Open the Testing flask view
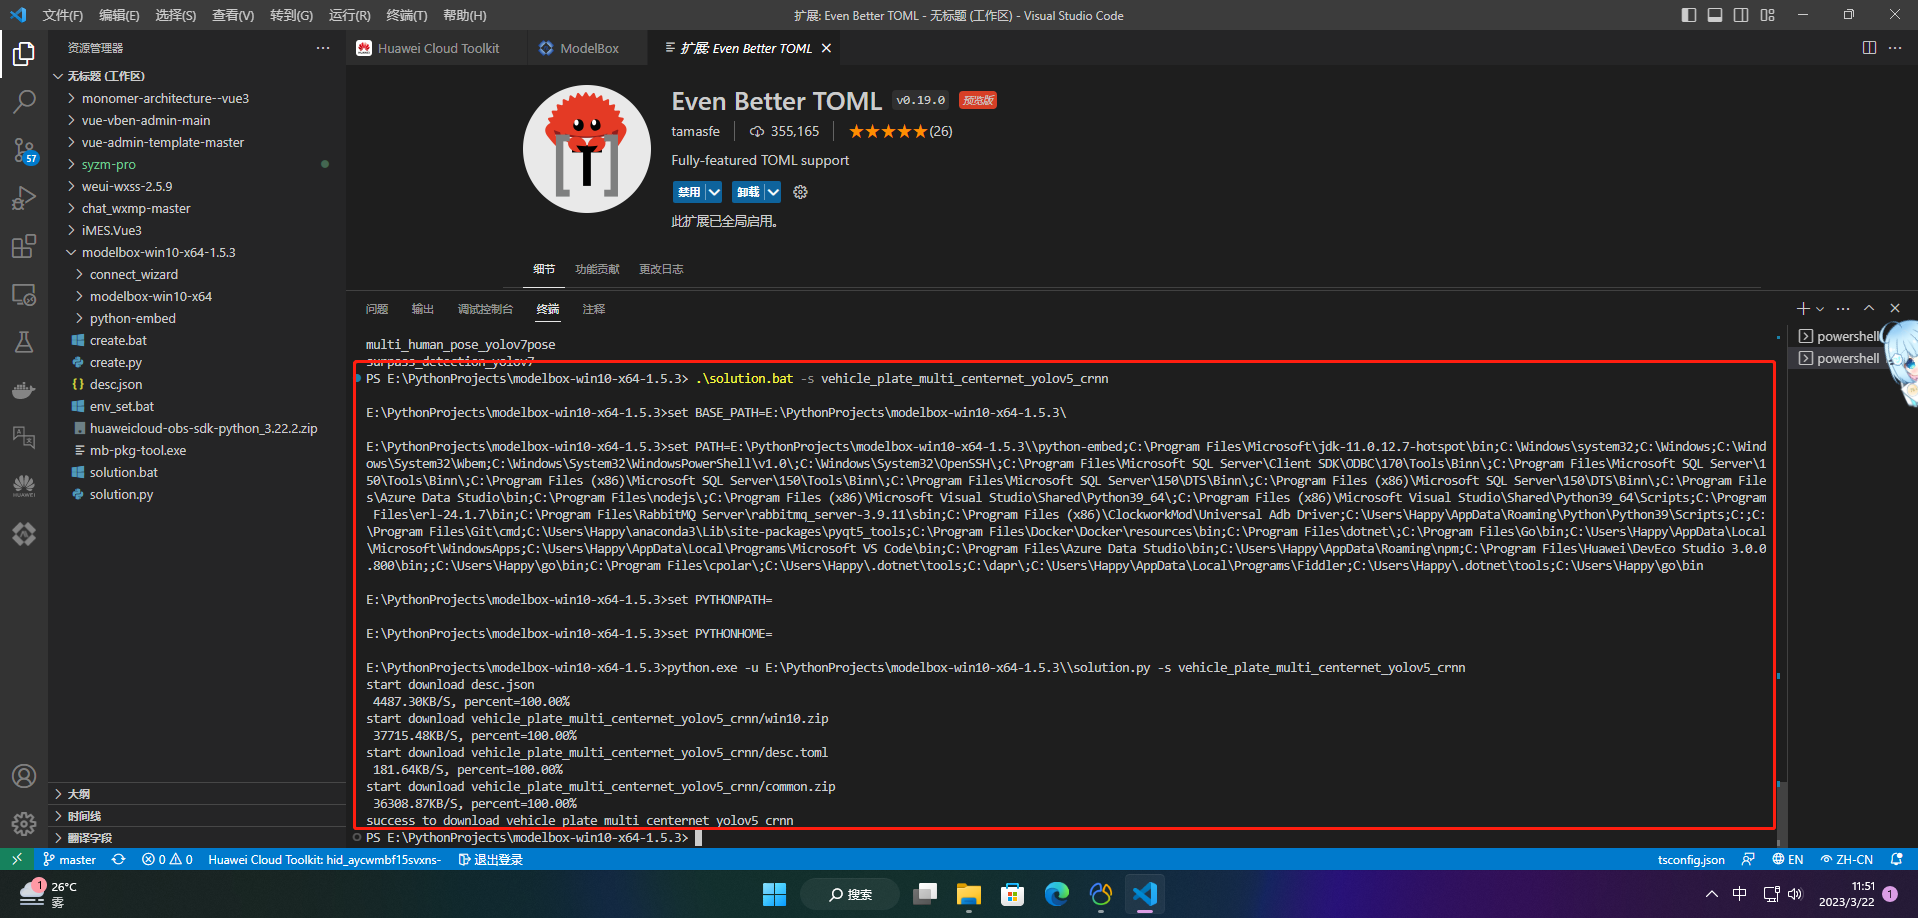1918x918 pixels. (24, 342)
